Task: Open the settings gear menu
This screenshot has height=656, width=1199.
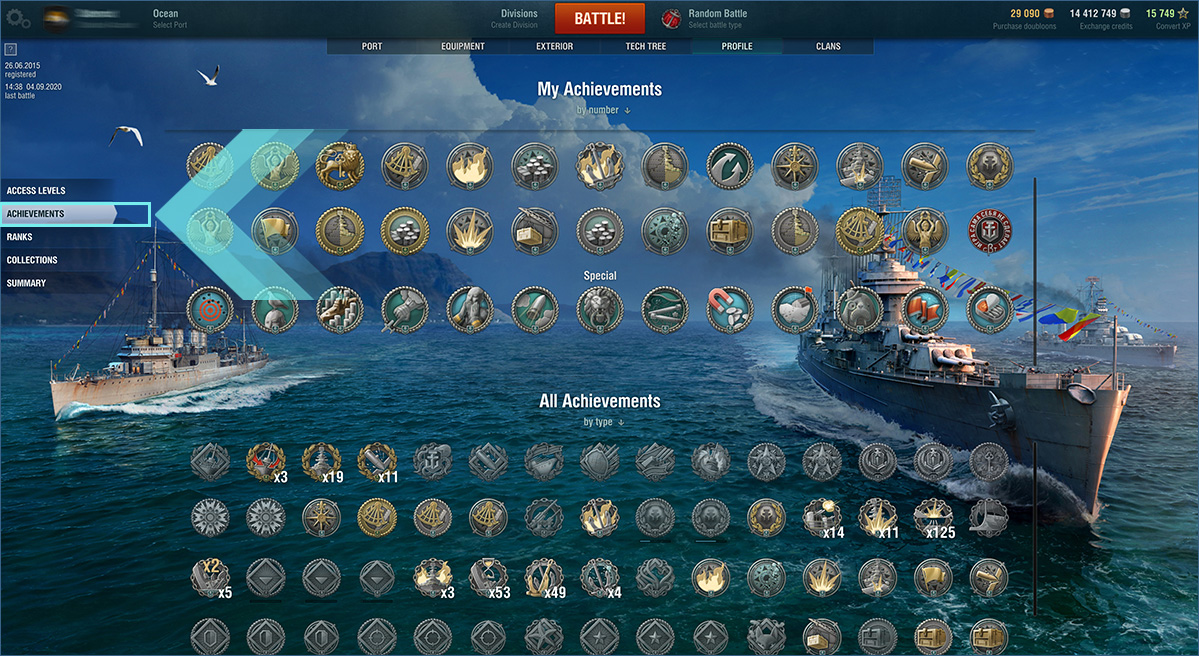Action: pyautogui.click(x=18, y=18)
